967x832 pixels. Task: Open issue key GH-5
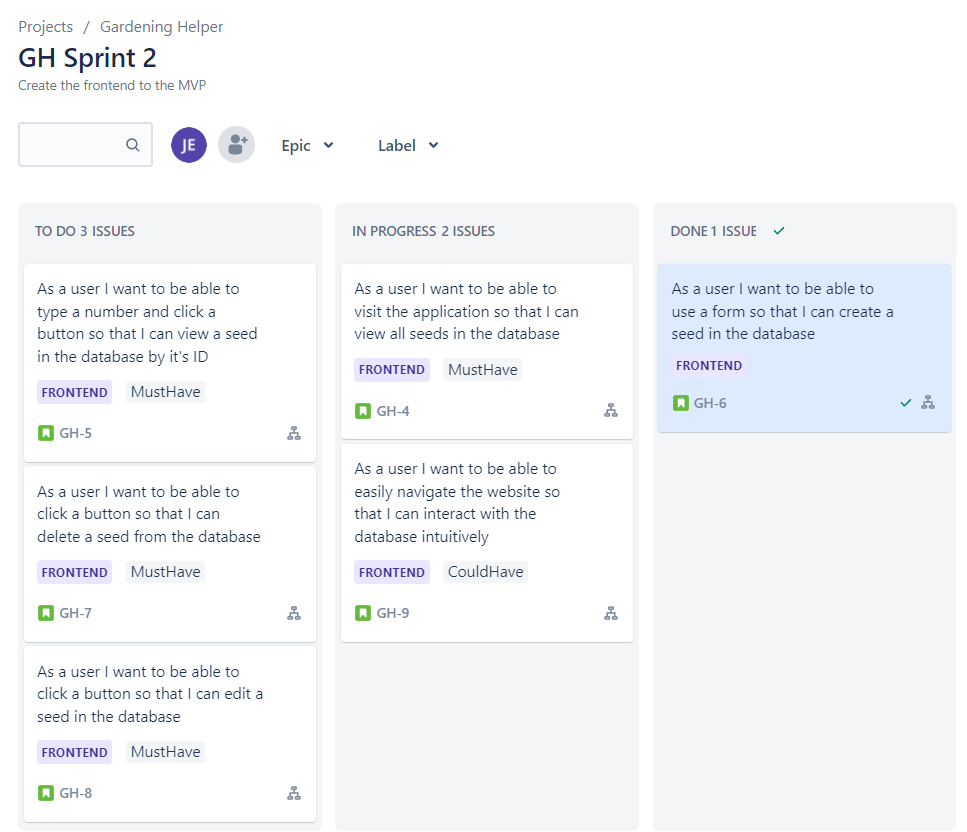coord(75,433)
